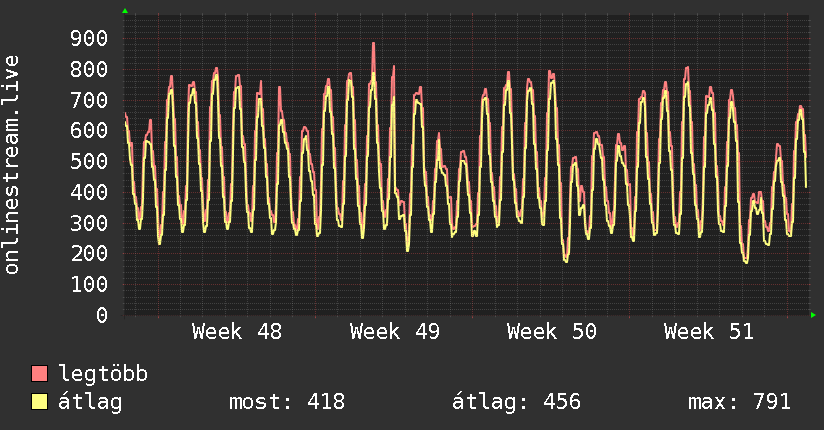Click the 'max: 791' statistic
Viewport: 824px width, 430px height.
[x=739, y=402]
